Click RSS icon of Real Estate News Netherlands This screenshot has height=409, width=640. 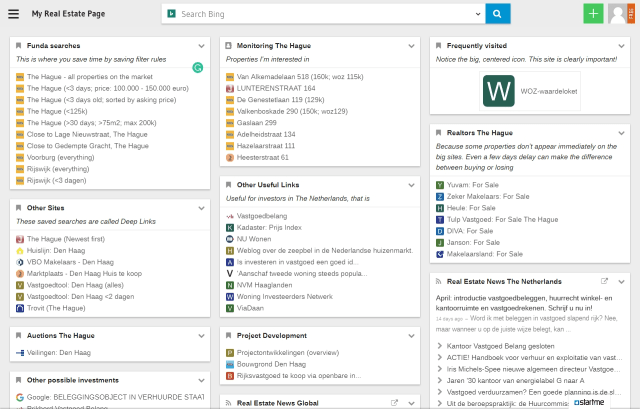coord(438,281)
